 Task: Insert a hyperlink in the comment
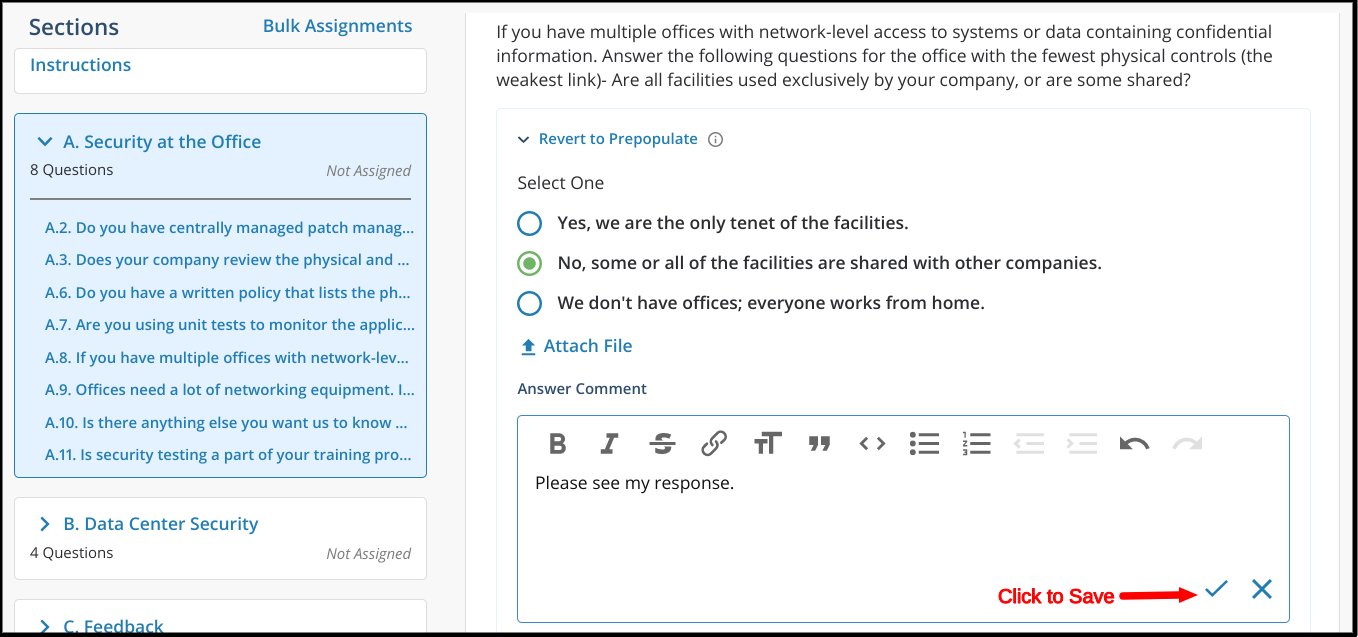pos(714,443)
